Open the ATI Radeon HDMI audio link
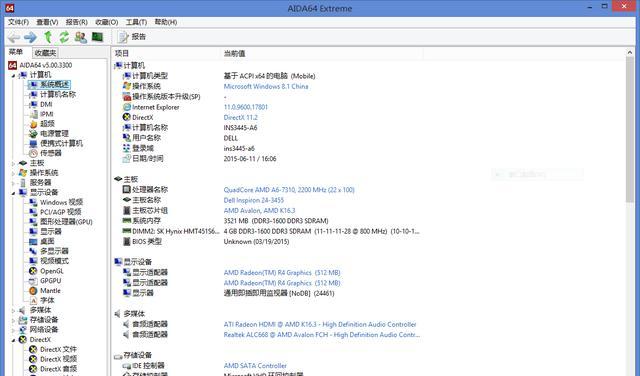The image size is (640, 376). [320, 325]
